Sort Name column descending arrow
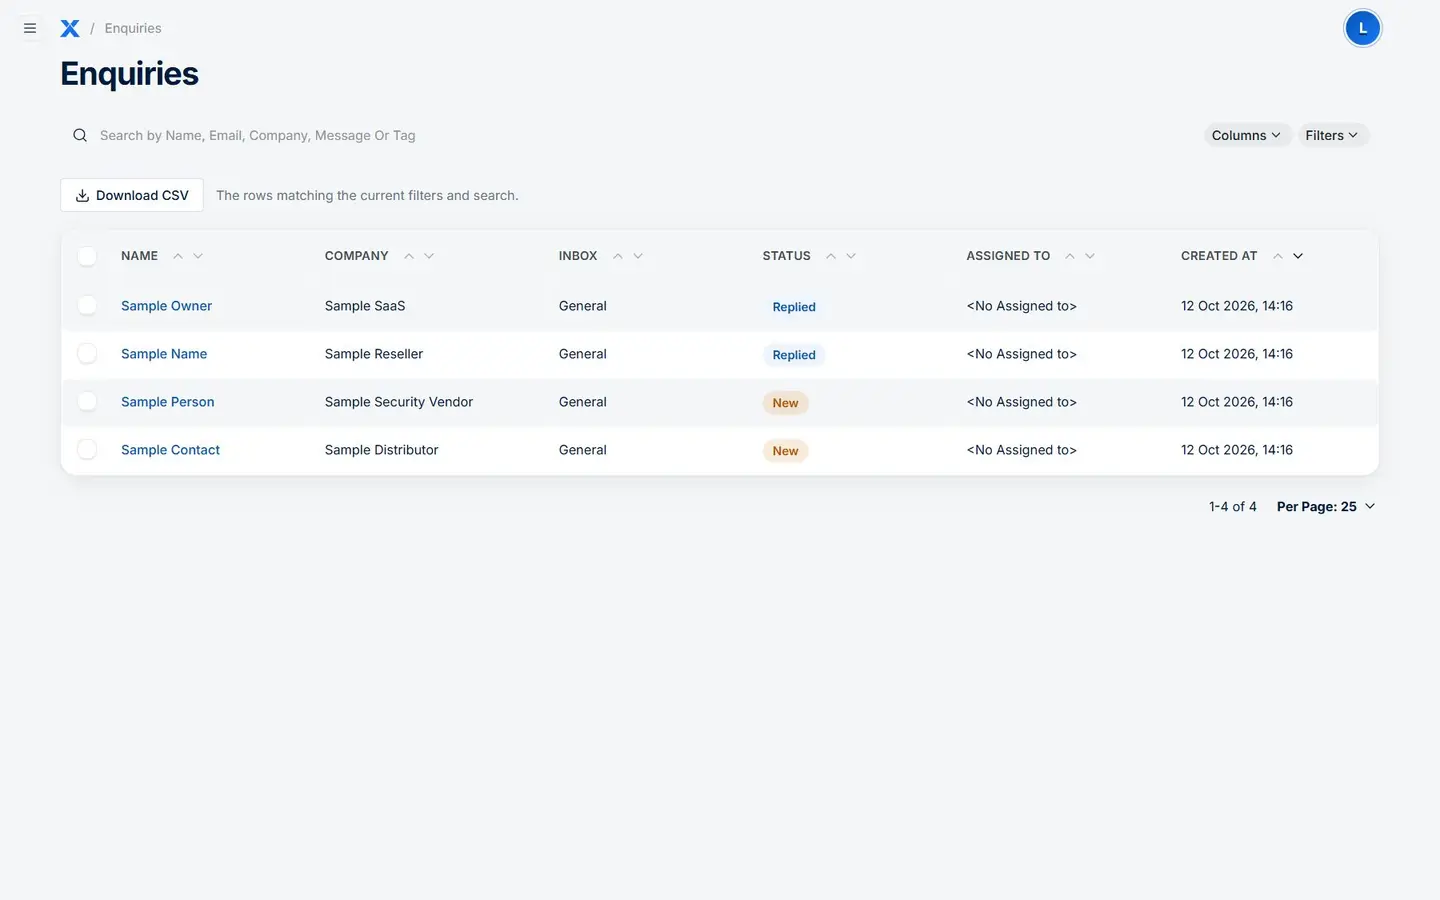 click(x=198, y=256)
